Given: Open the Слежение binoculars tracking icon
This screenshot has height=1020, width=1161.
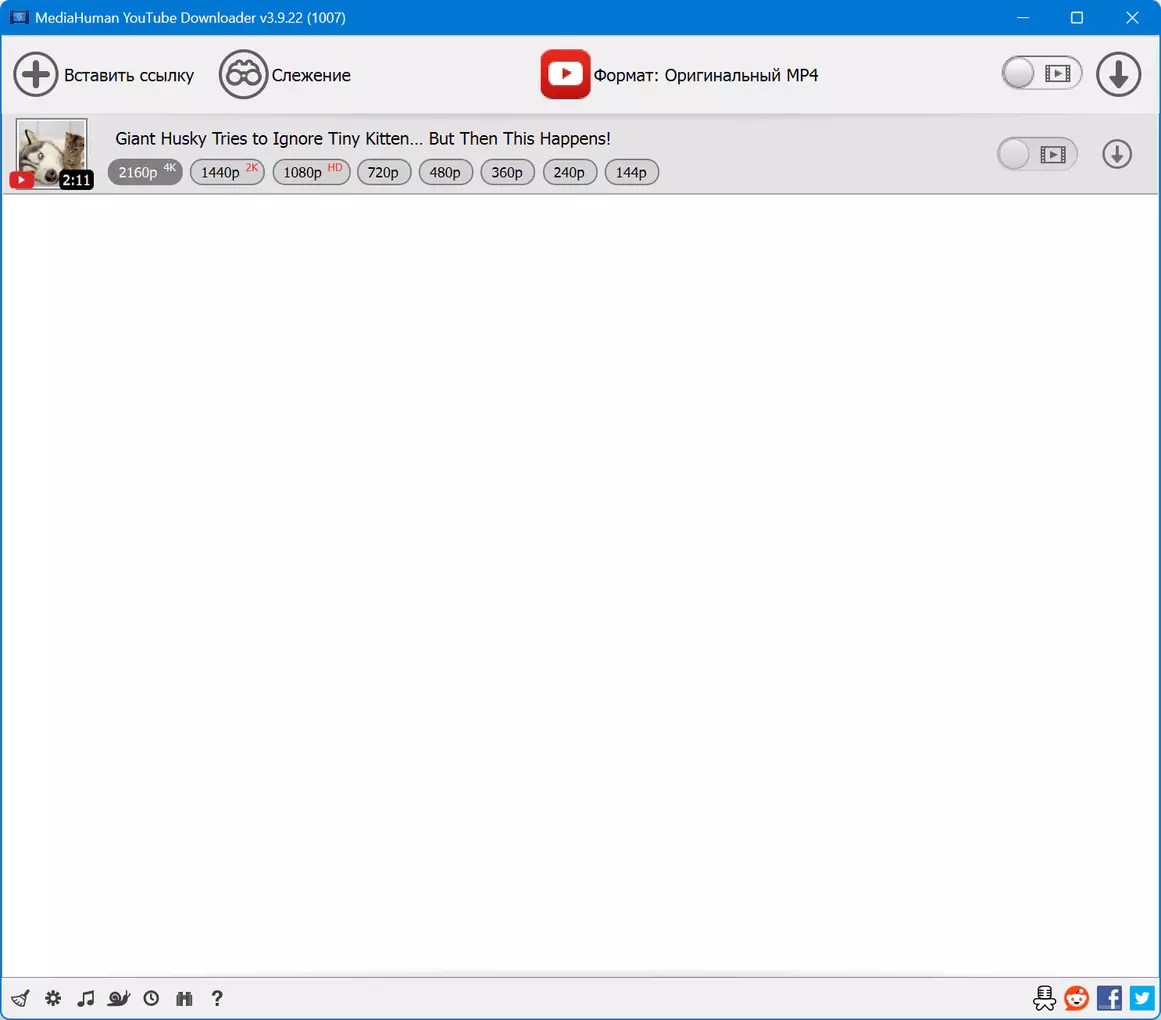Looking at the screenshot, I should tap(243, 75).
